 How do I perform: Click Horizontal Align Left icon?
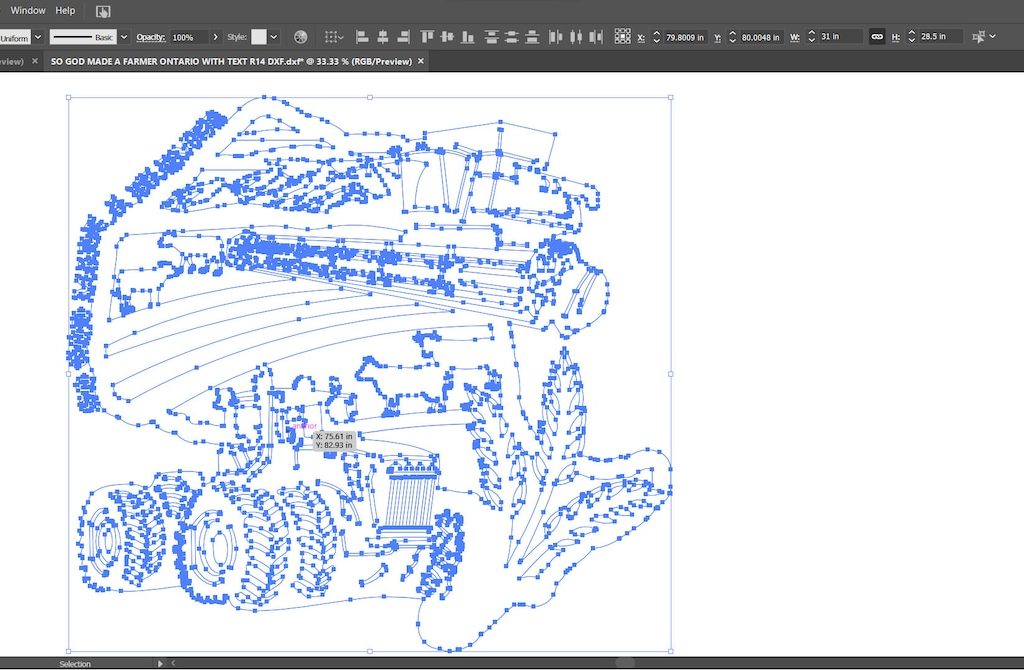pyautogui.click(x=362, y=37)
